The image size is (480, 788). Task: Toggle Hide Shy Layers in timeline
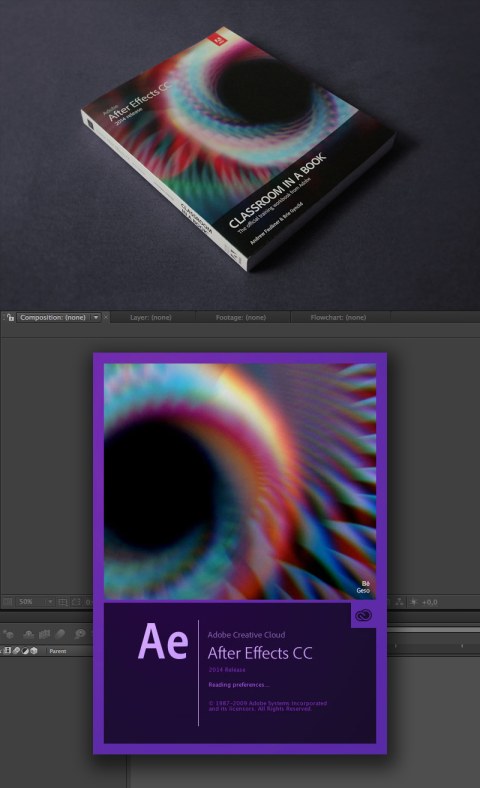pos(29,634)
